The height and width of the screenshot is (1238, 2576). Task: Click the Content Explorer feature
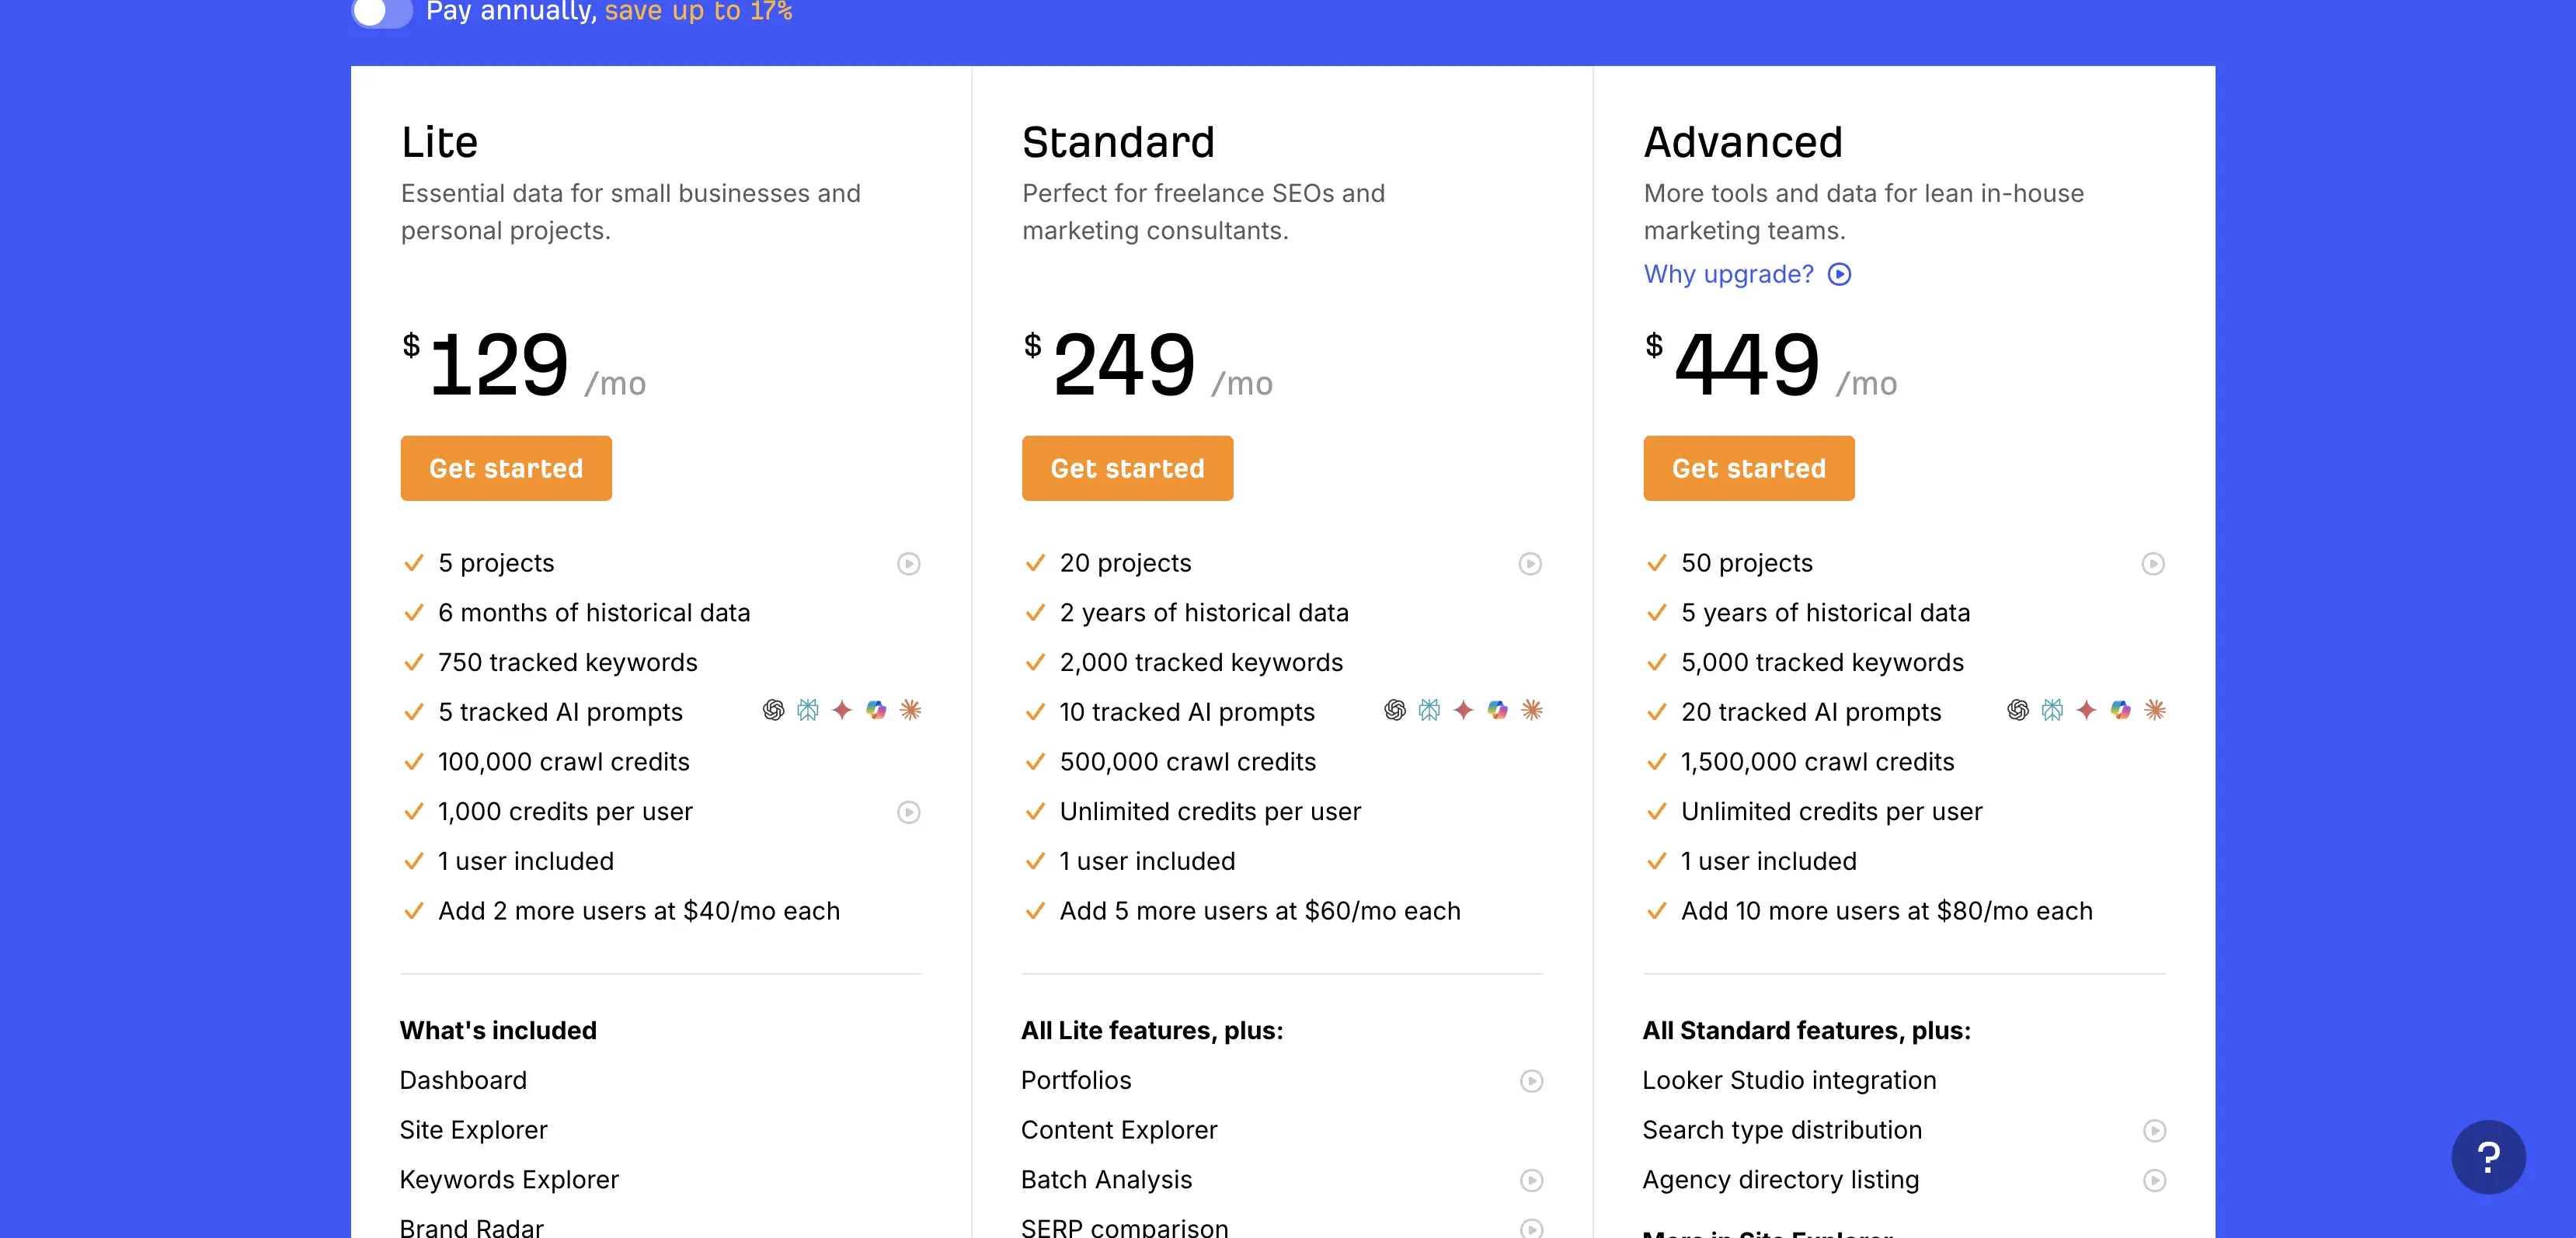(x=1119, y=1130)
